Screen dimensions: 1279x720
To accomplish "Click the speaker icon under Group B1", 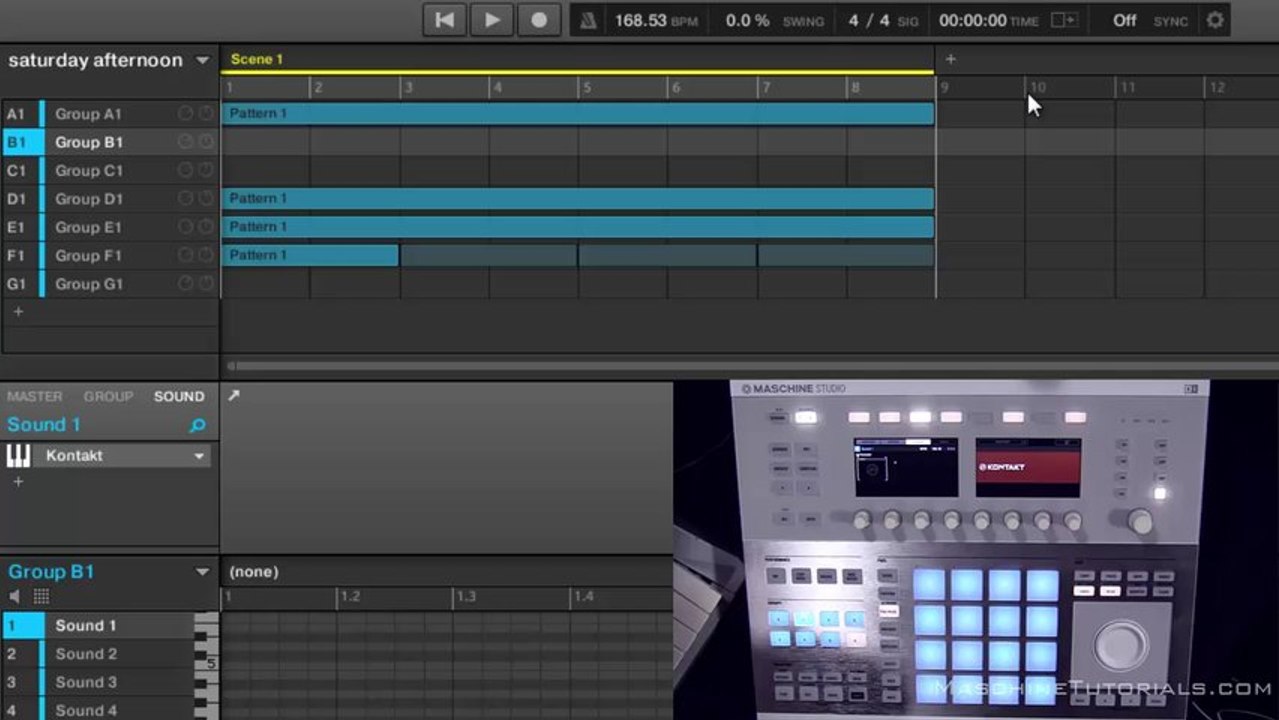I will point(15,597).
